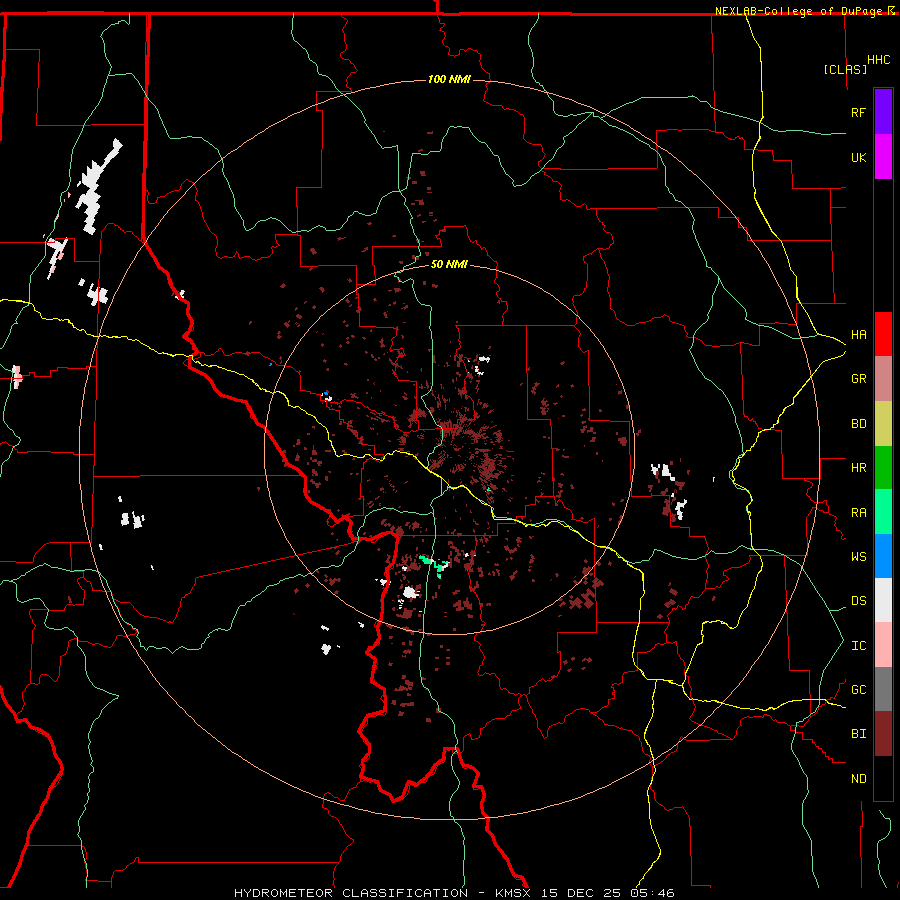
Task: Click the UK magenta legend swatch
Action: 883,157
